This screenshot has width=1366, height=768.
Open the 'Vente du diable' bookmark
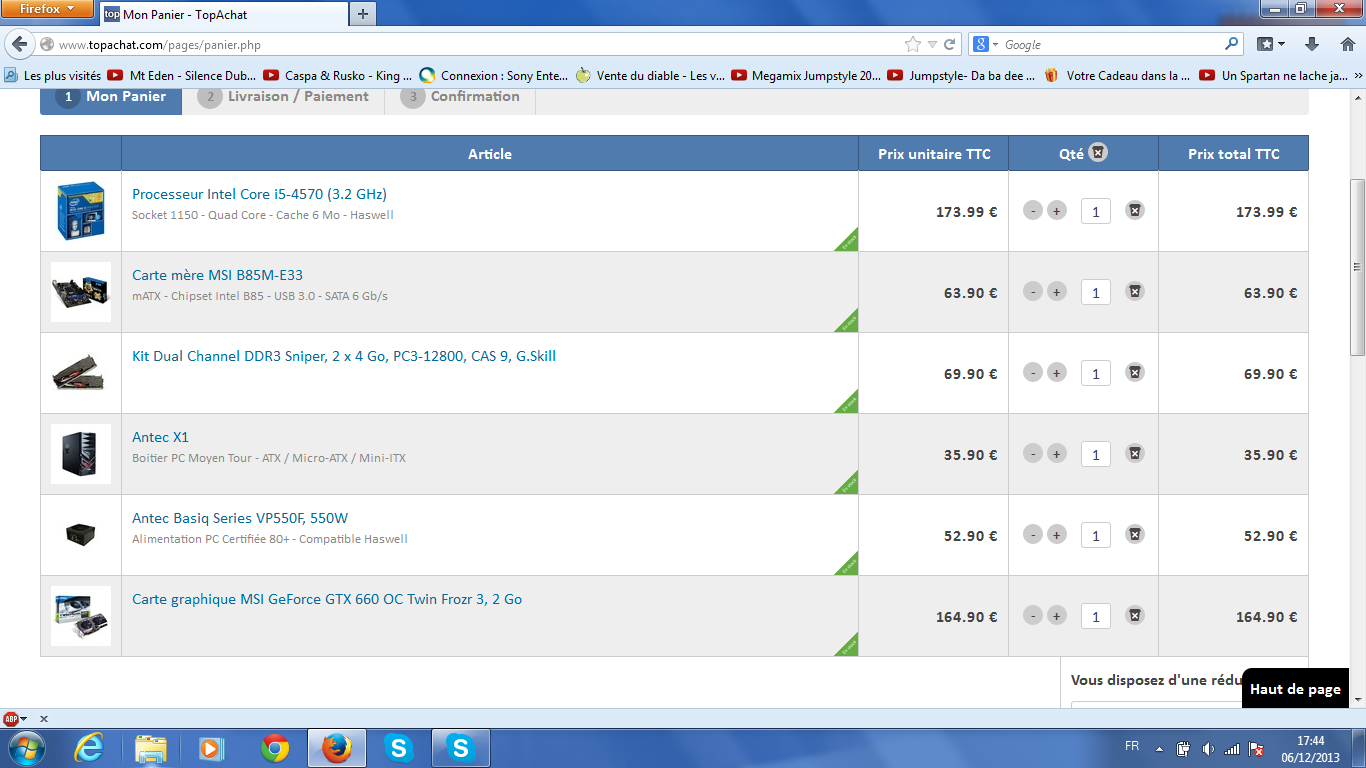(649, 75)
